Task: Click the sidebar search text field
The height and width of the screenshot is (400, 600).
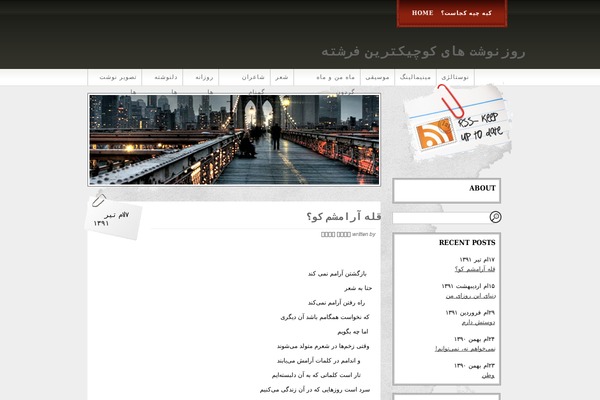Action: [440, 217]
